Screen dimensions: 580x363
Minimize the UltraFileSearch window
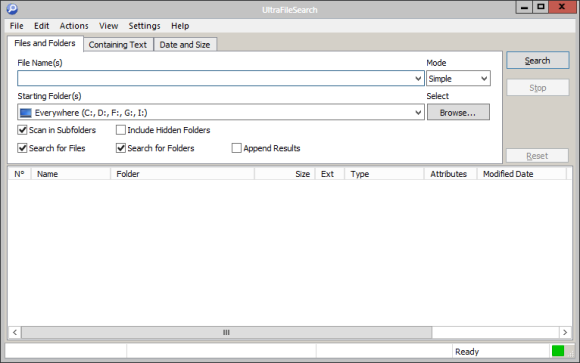(524, 7)
